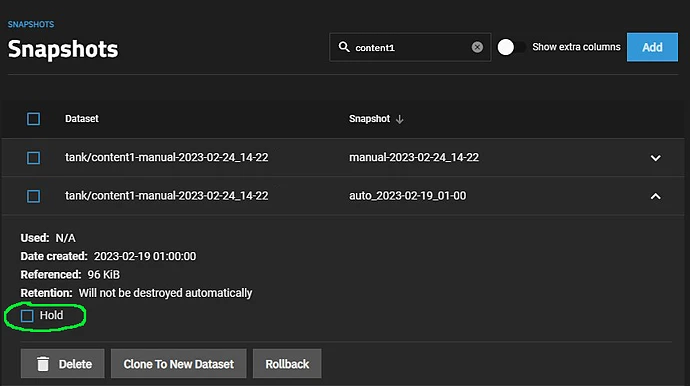
Task: Click Clone To New Dataset button
Action: tap(179, 364)
